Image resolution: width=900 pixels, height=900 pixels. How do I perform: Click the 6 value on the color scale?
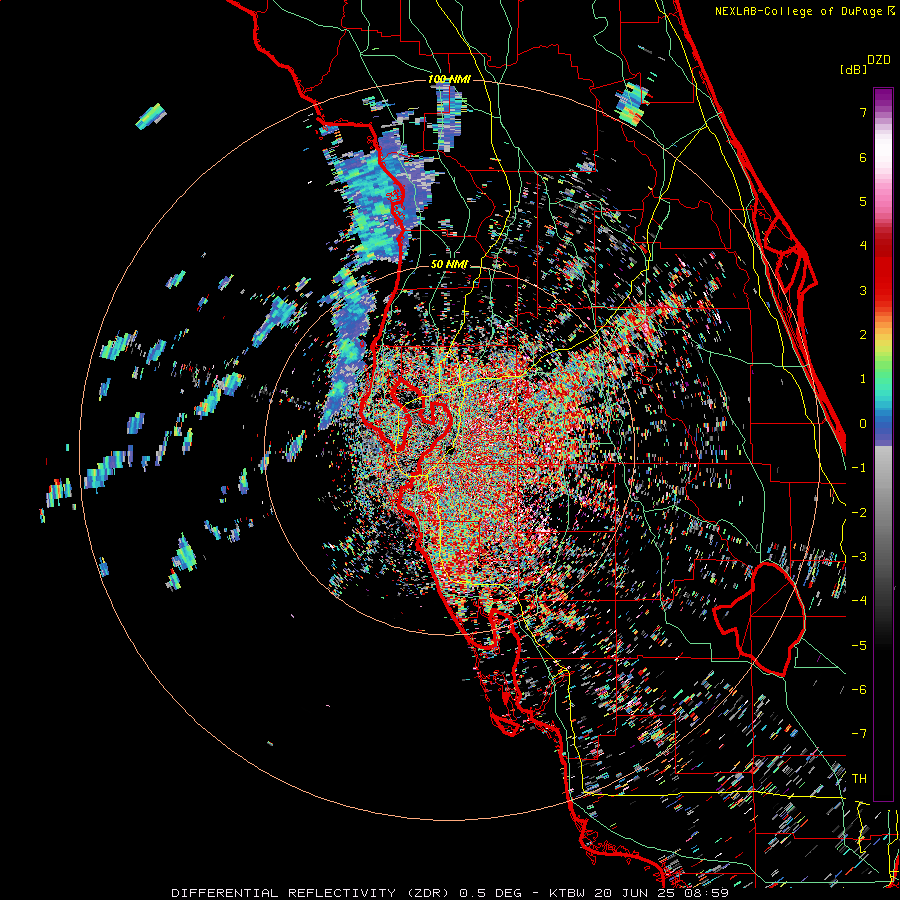pos(863,157)
